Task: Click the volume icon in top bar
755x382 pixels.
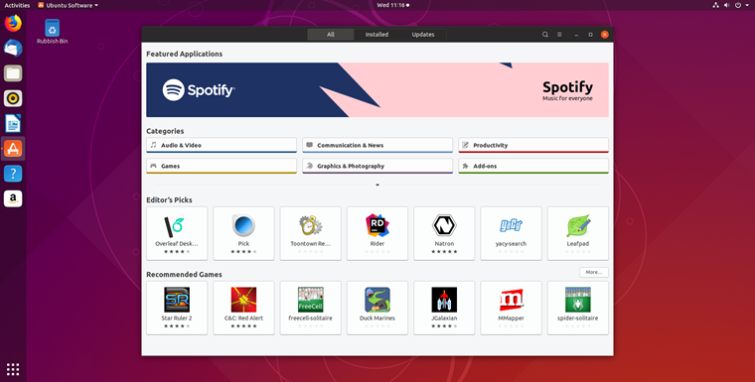Action: (x=727, y=5)
